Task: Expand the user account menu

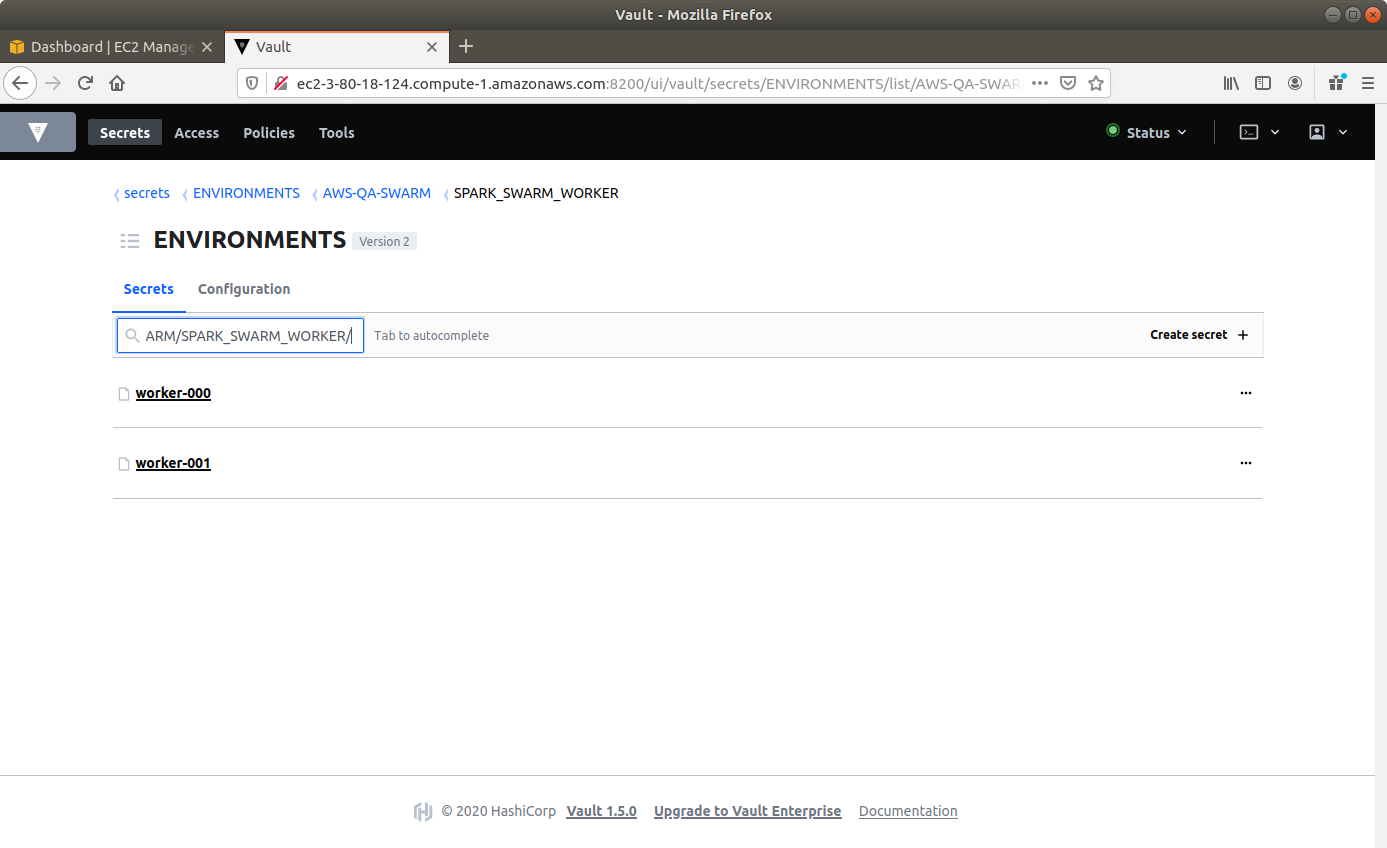Action: pyautogui.click(x=1328, y=132)
